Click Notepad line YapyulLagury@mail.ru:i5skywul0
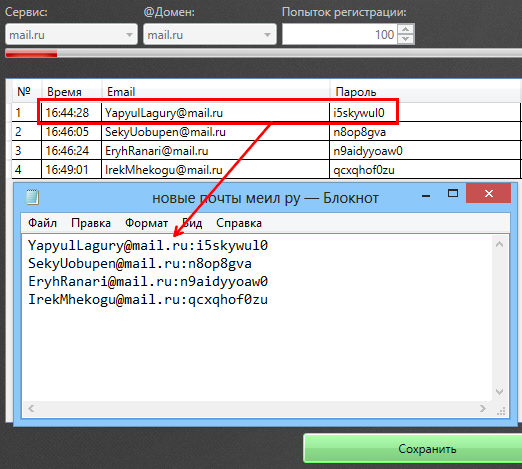This screenshot has height=469, width=522. click(x=148, y=245)
